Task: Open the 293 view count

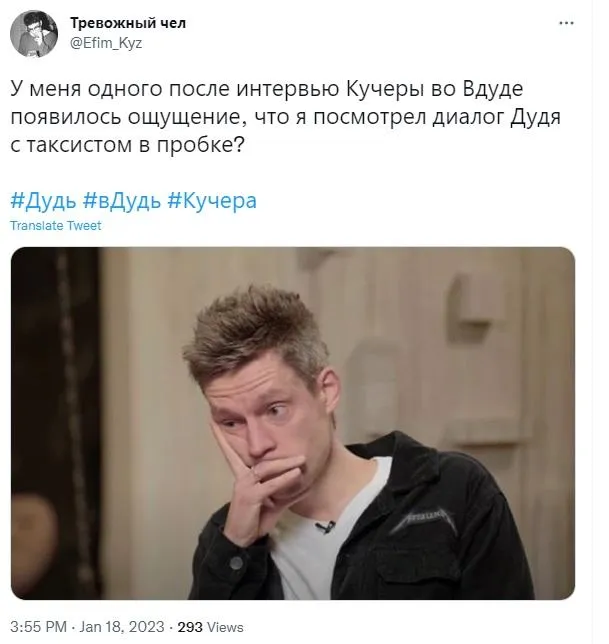Action: click(x=190, y=627)
